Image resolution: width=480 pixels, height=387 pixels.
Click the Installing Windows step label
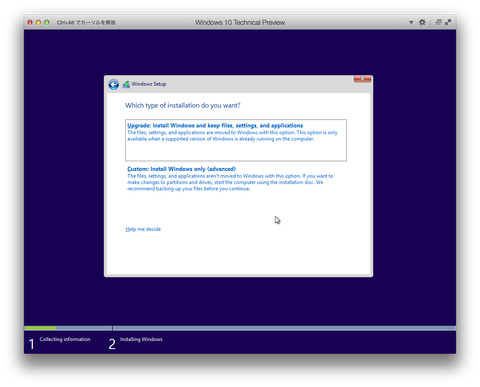(x=141, y=339)
